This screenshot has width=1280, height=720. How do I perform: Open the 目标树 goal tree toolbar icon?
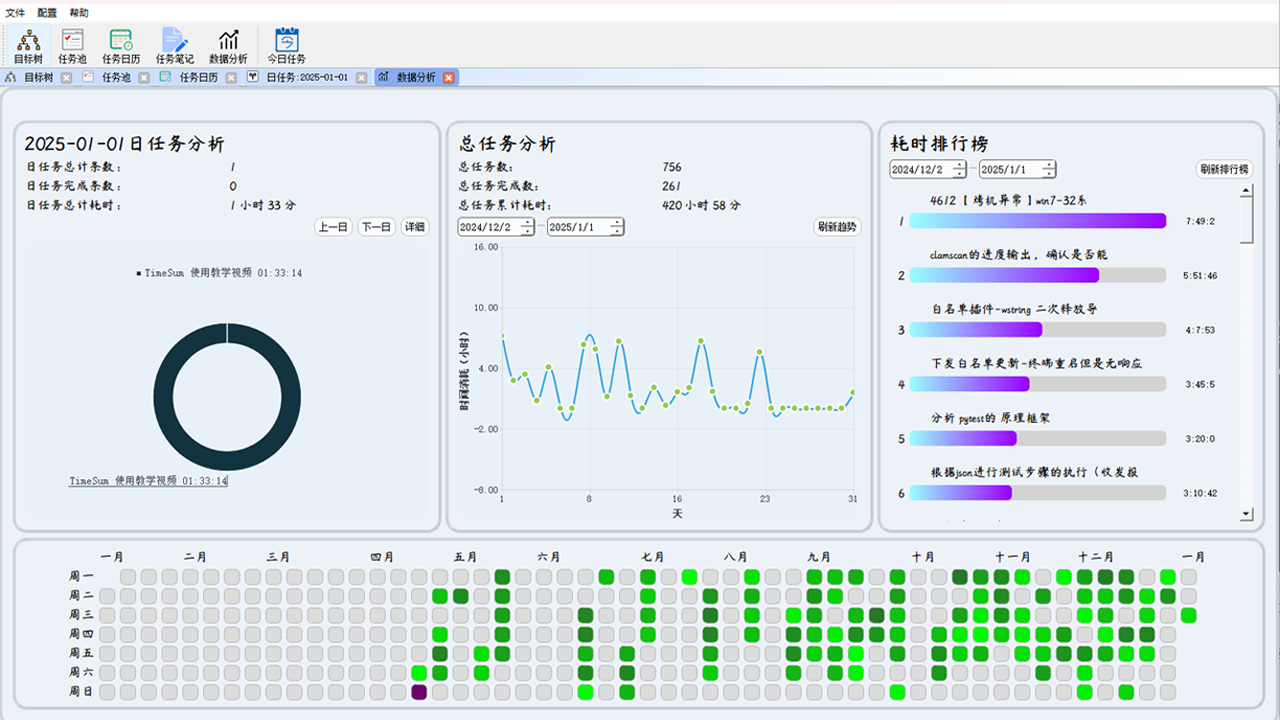(28, 46)
